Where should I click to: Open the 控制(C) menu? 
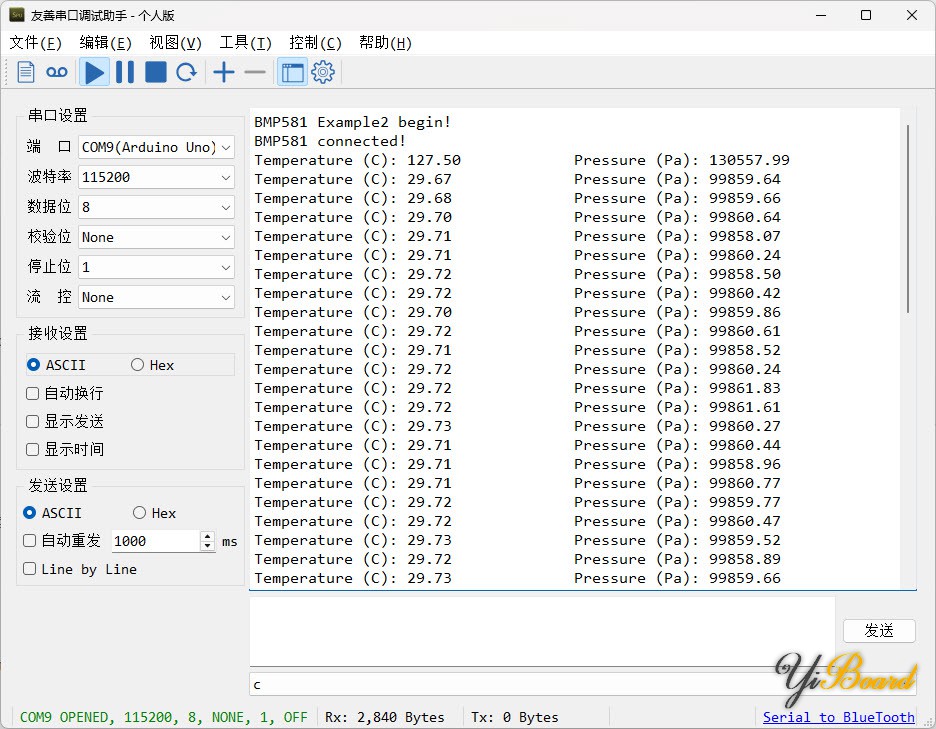[x=315, y=42]
